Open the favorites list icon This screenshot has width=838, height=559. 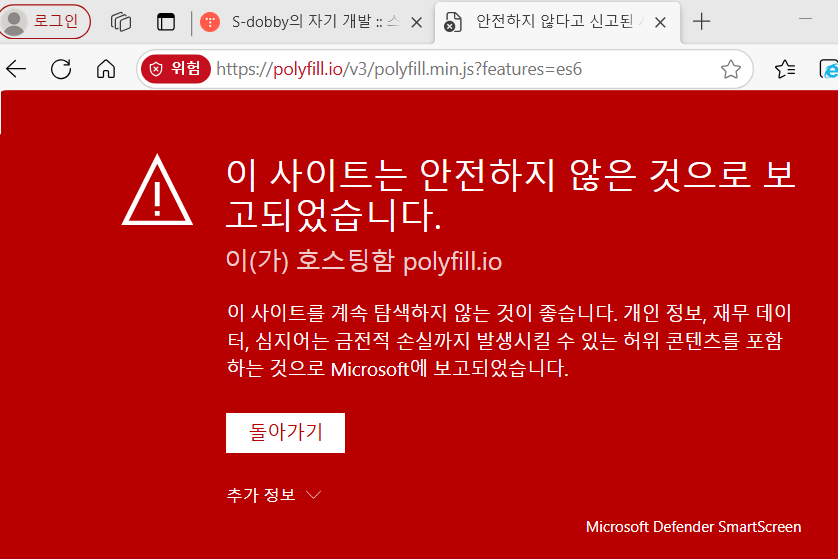[785, 69]
